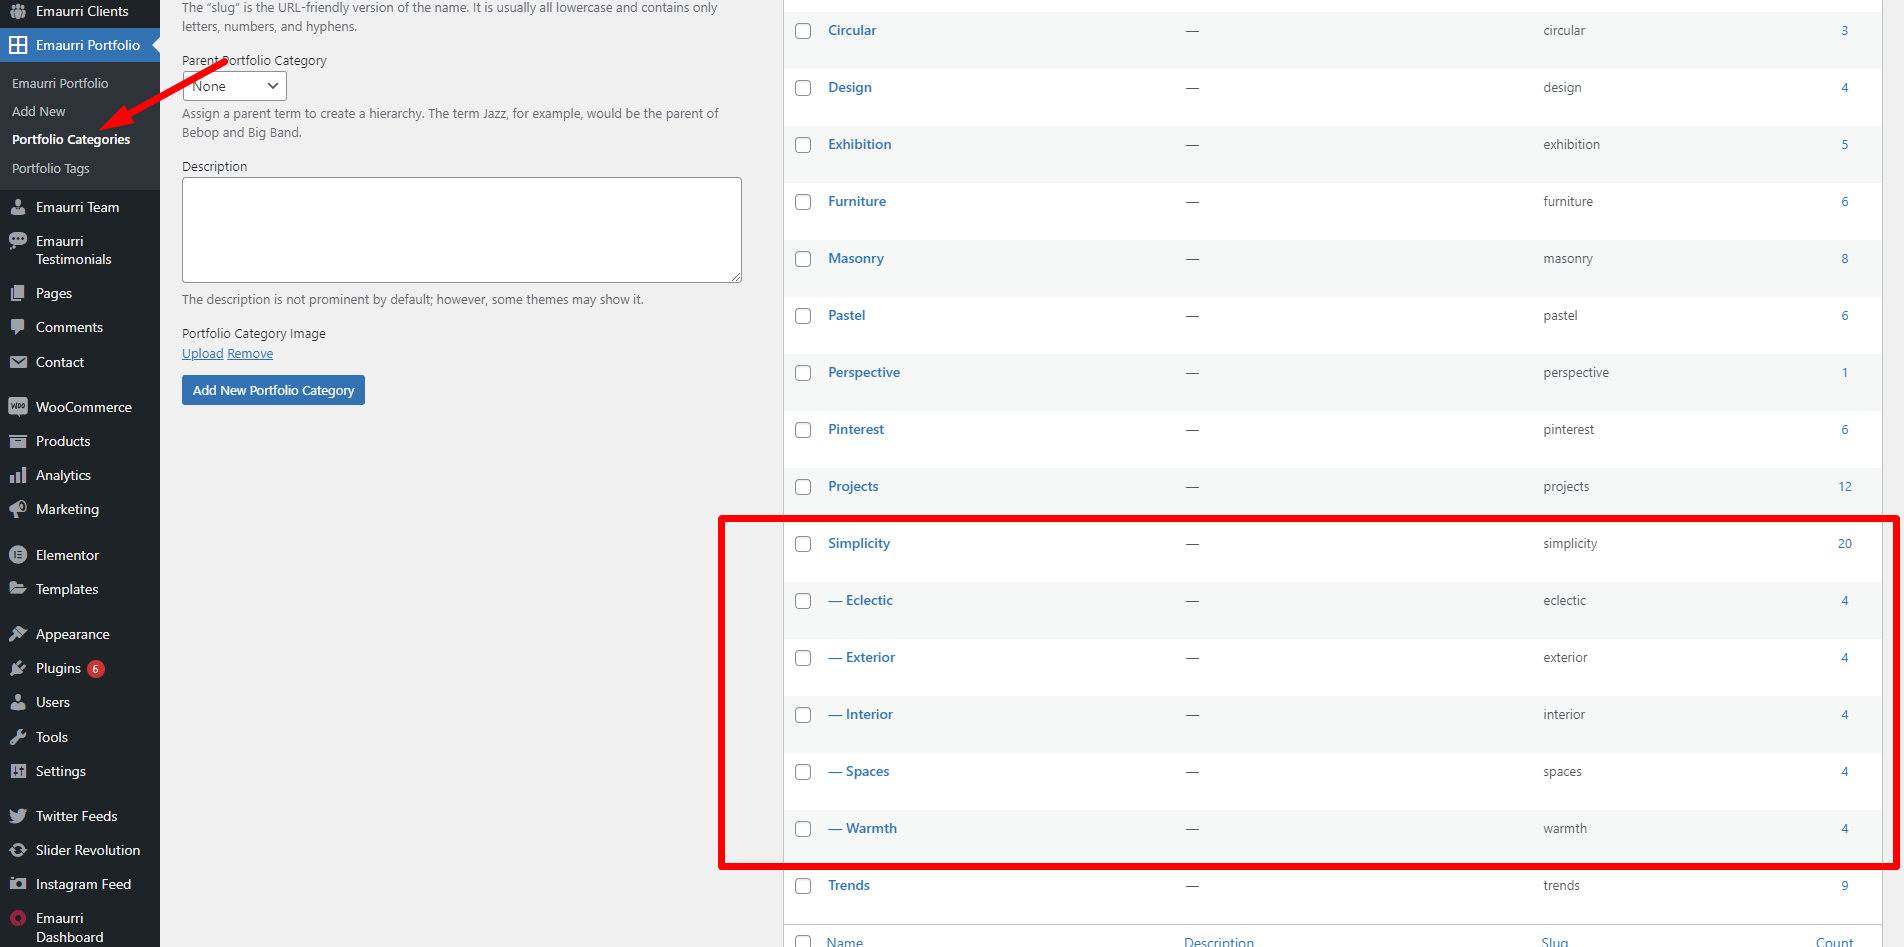Click the Name column footer header

(x=845, y=942)
